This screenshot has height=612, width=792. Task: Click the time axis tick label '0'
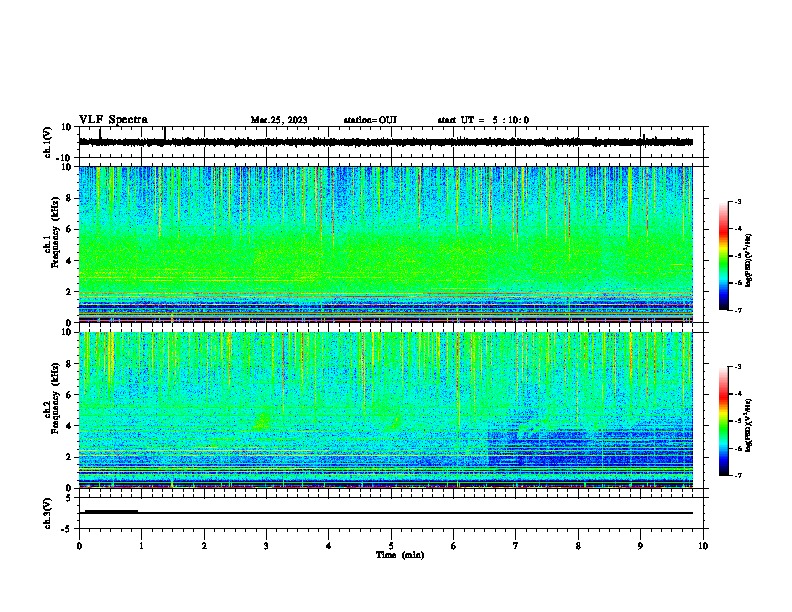[79, 546]
